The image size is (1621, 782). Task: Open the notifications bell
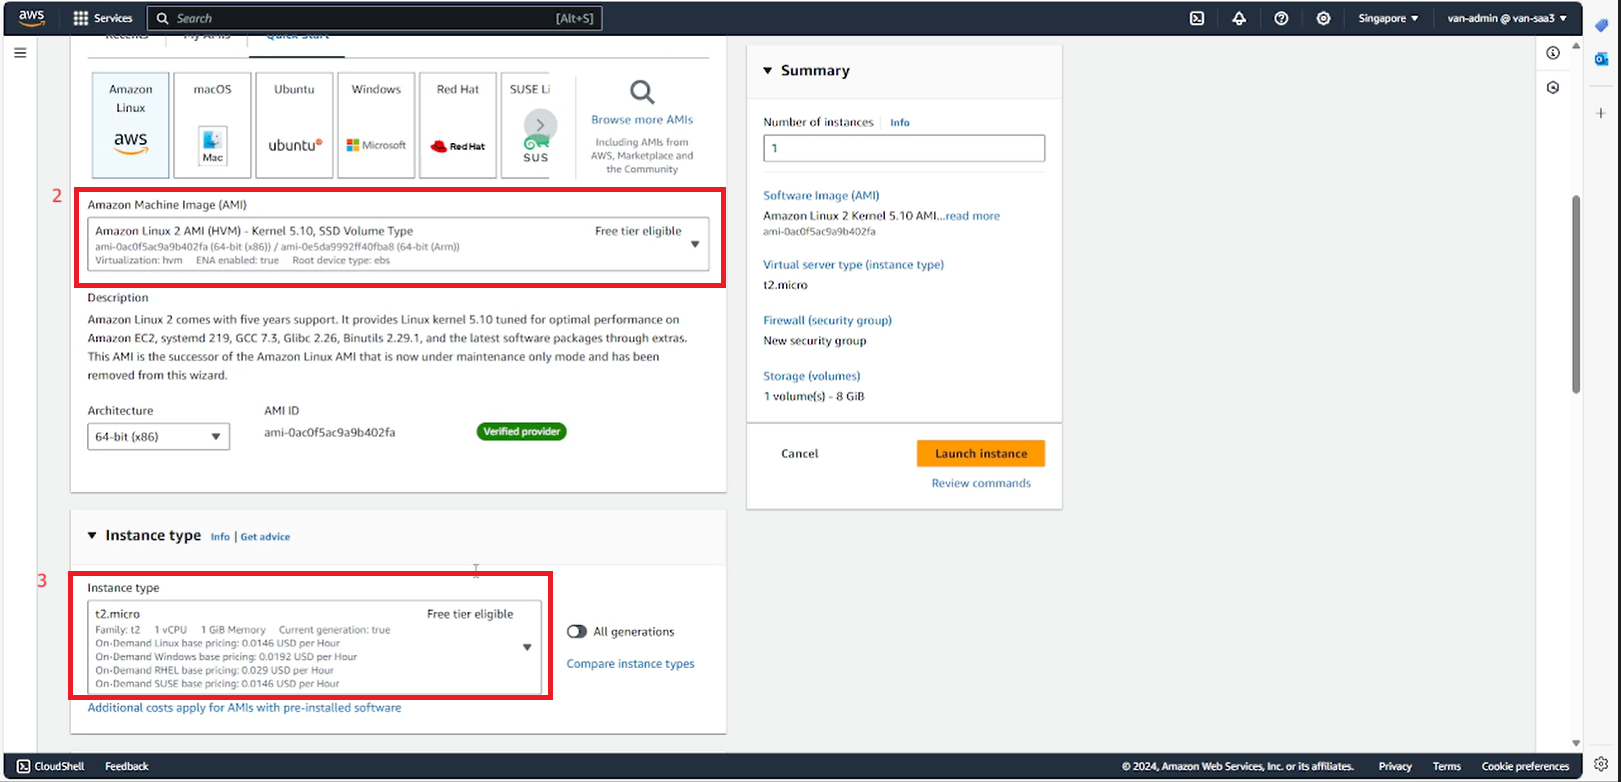[x=1239, y=18]
